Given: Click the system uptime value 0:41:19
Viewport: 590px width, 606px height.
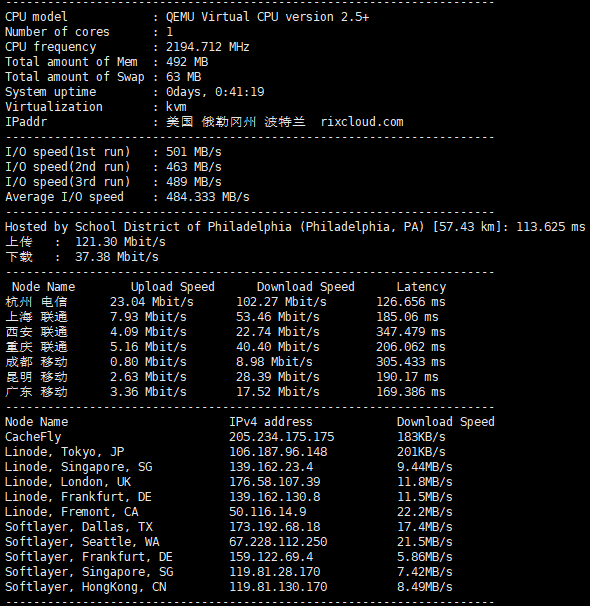Looking at the screenshot, I should coord(240,92).
